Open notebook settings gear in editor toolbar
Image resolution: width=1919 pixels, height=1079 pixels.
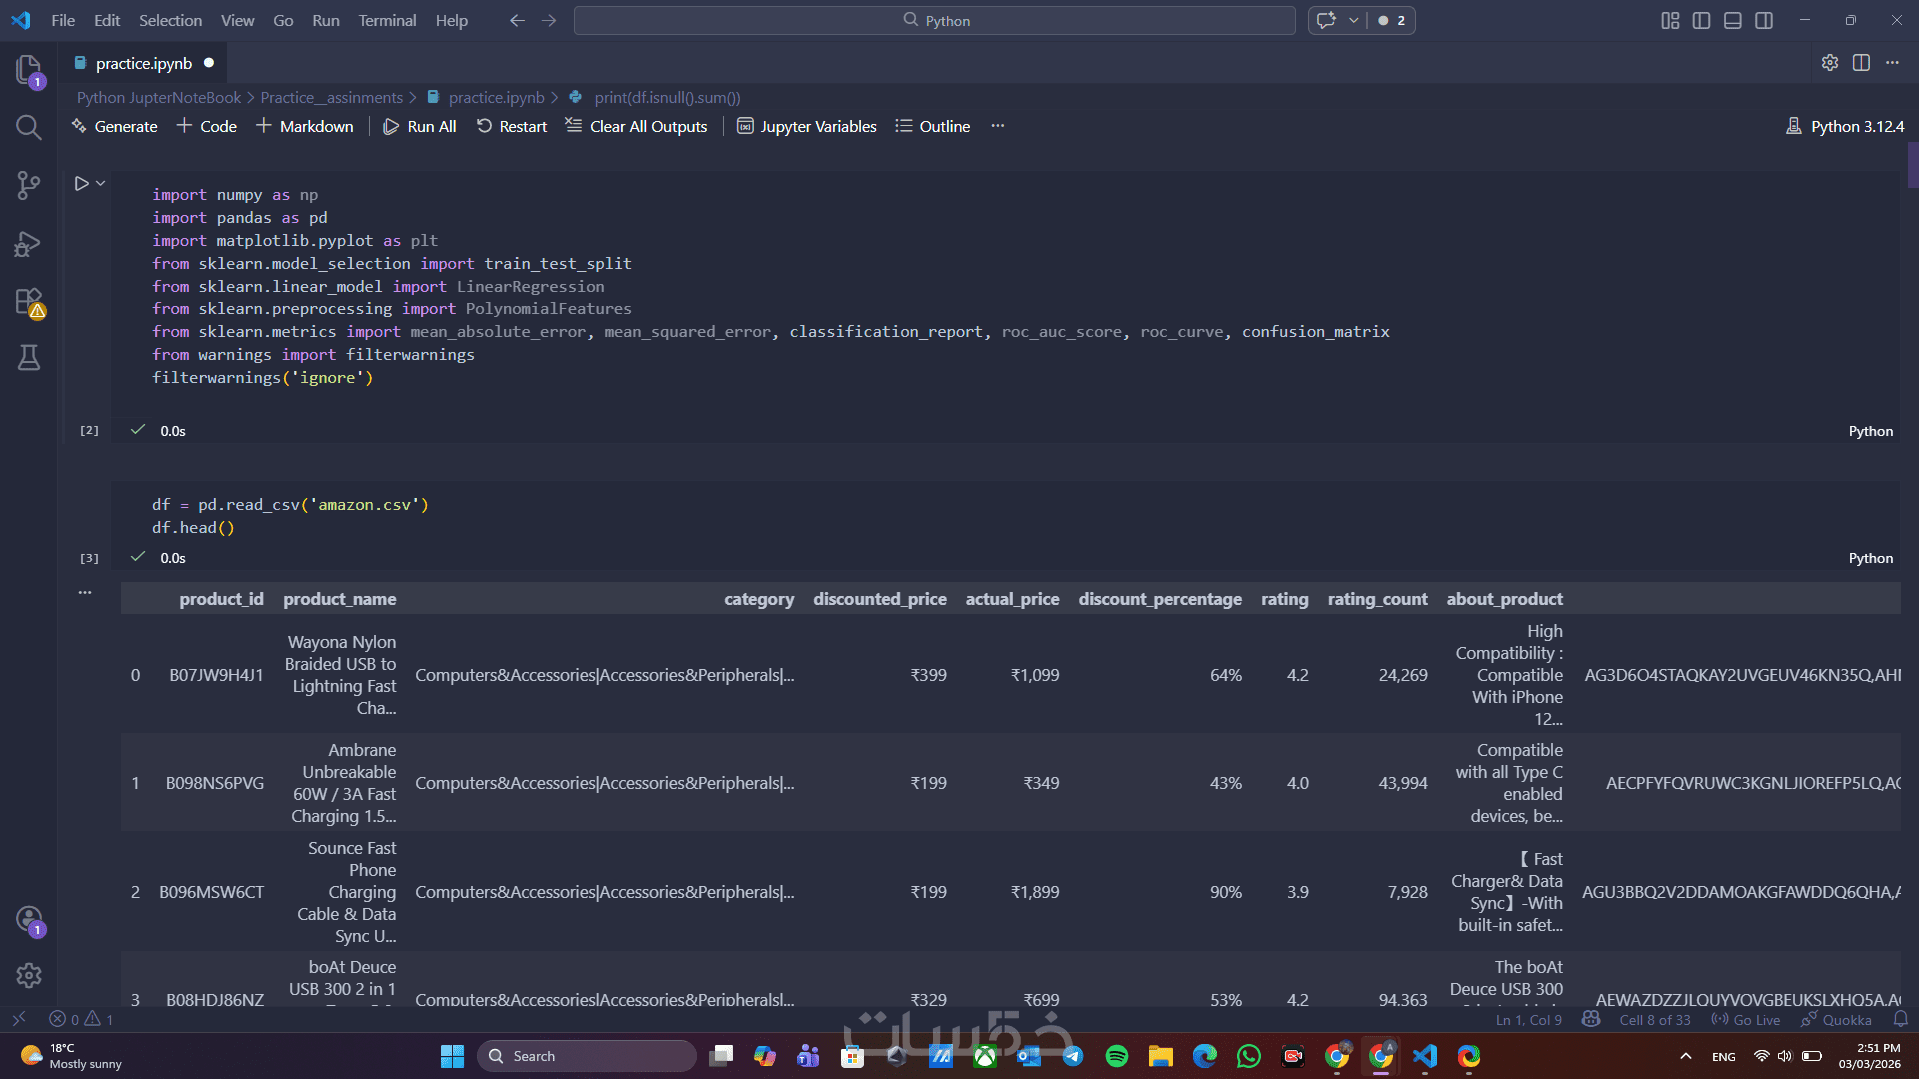[1829, 63]
